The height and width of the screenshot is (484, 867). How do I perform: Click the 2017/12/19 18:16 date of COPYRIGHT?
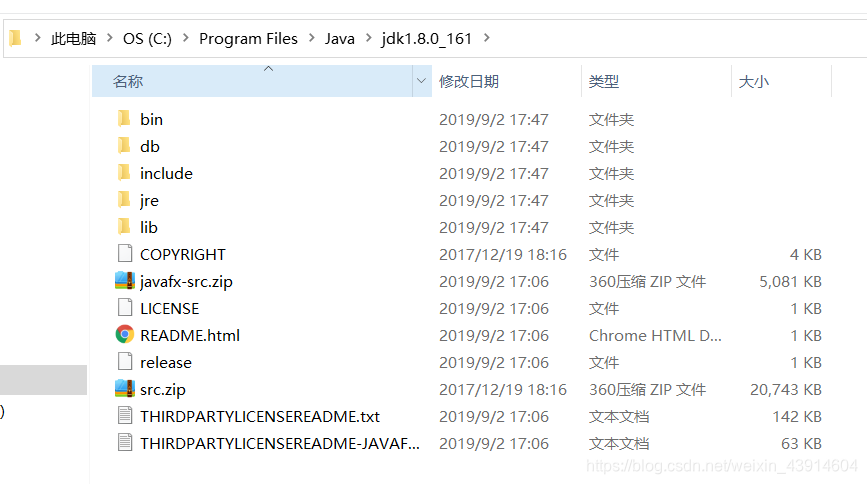tap(503, 254)
